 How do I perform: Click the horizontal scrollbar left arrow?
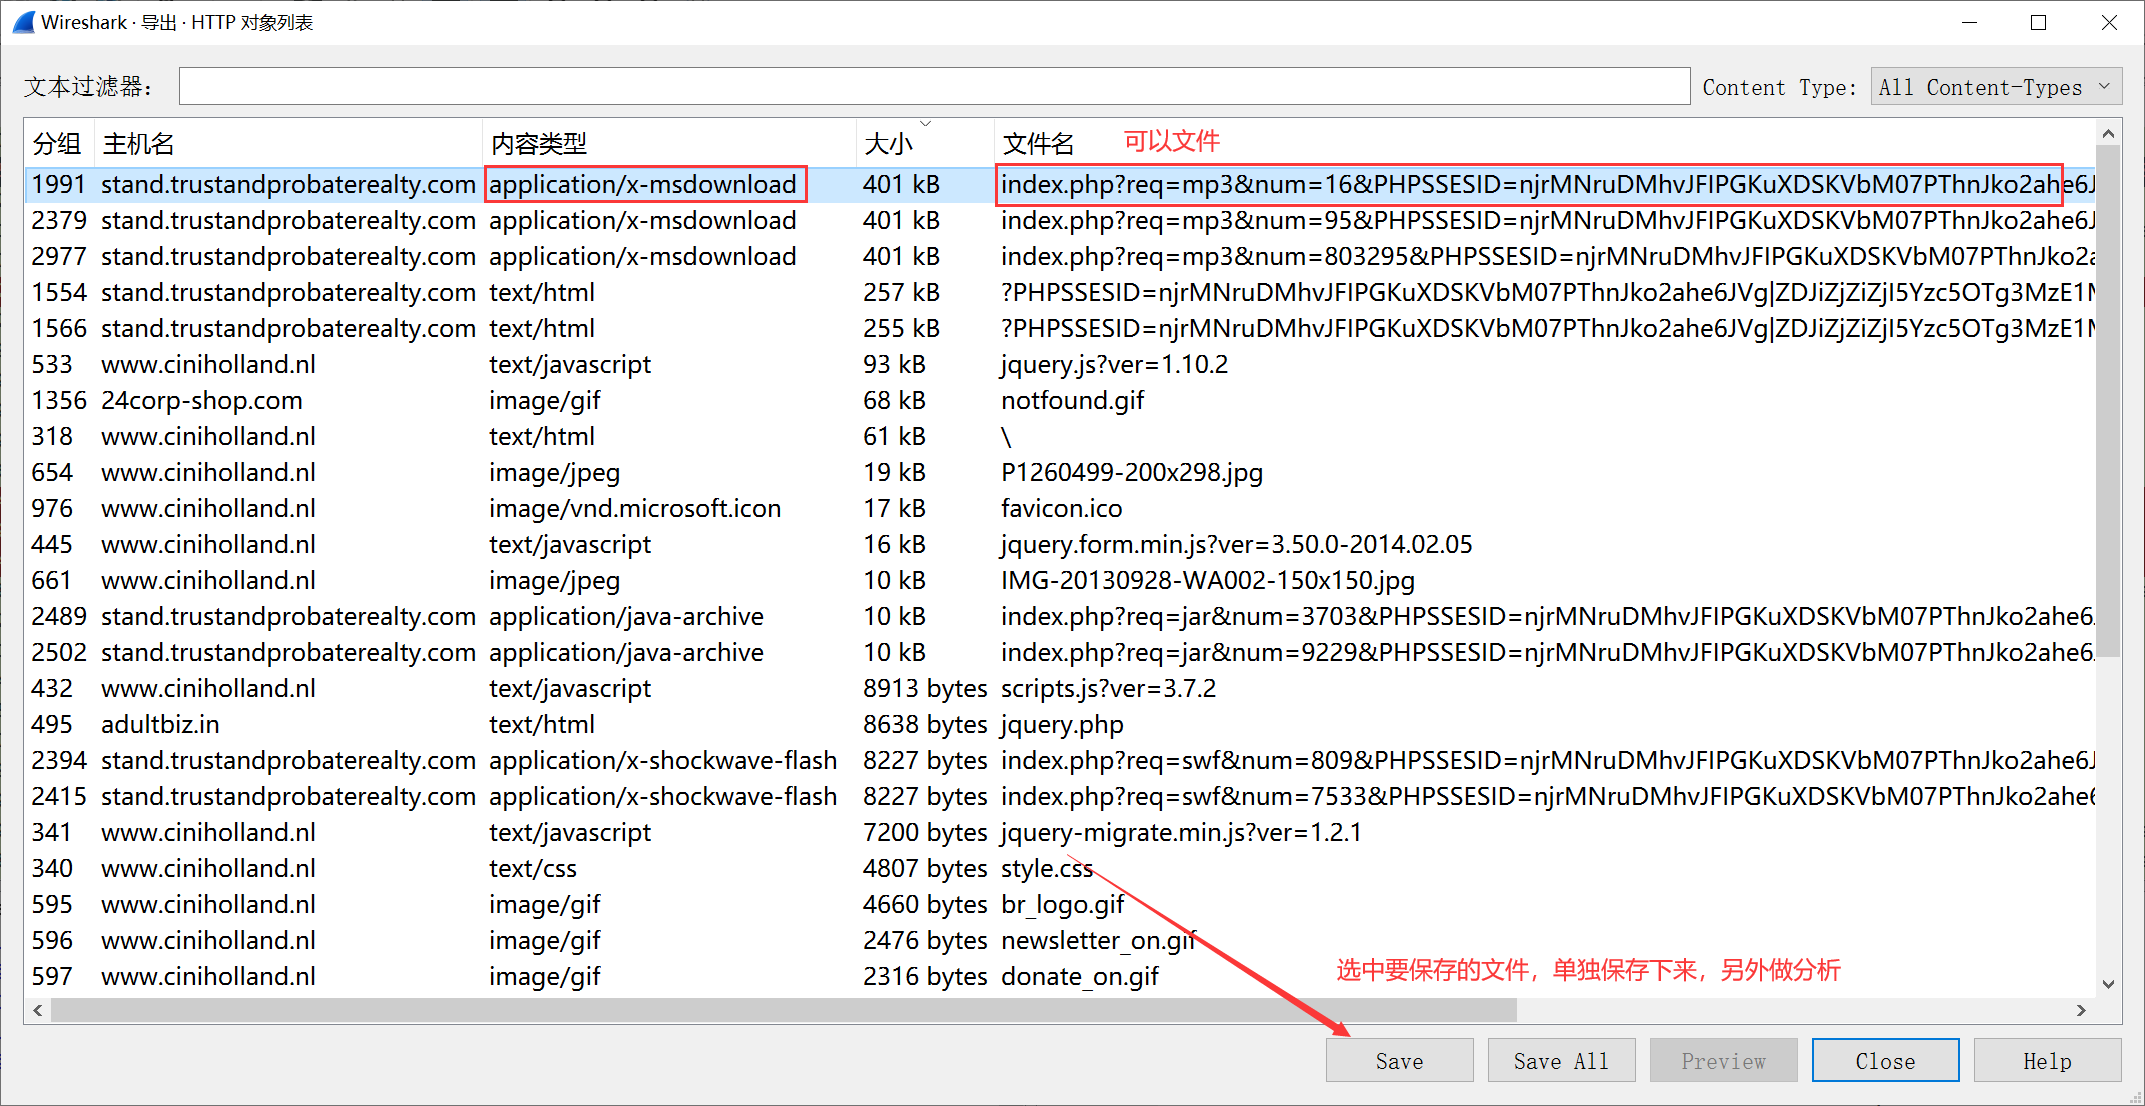pos(38,1011)
